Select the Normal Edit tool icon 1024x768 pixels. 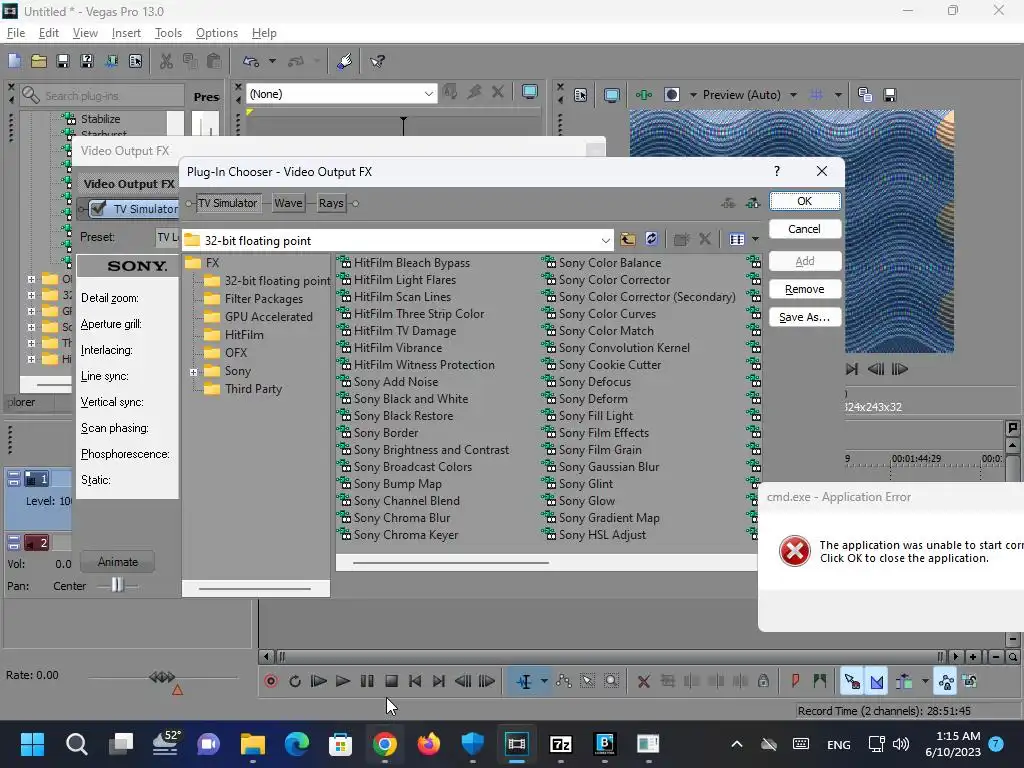click(x=524, y=681)
